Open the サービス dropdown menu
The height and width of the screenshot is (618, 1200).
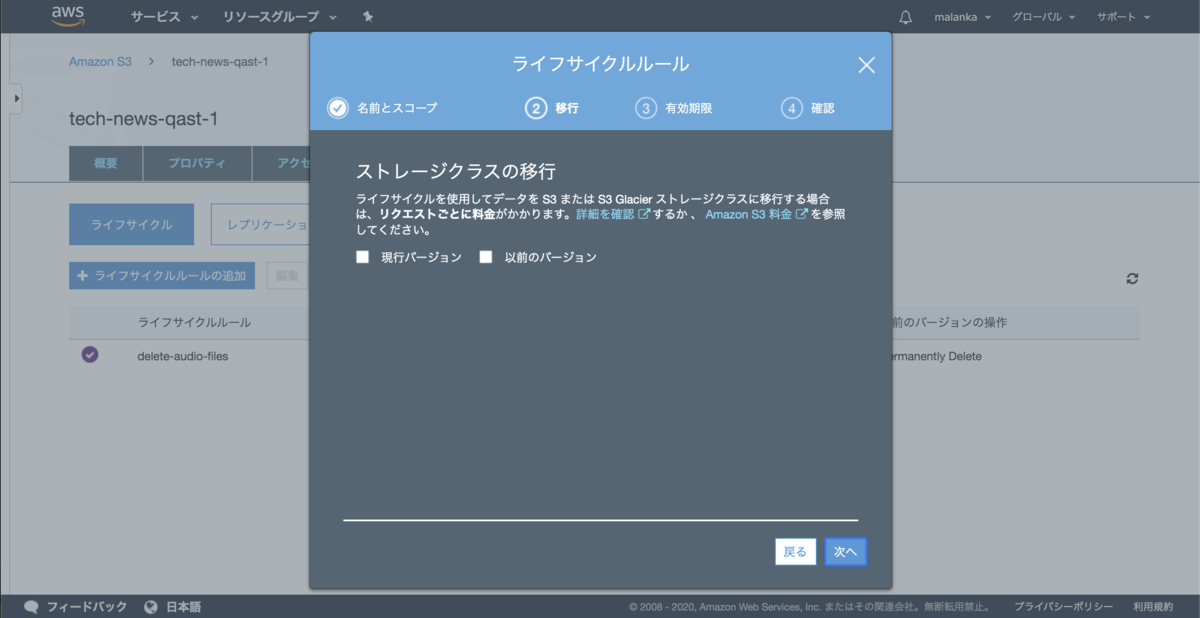(164, 17)
